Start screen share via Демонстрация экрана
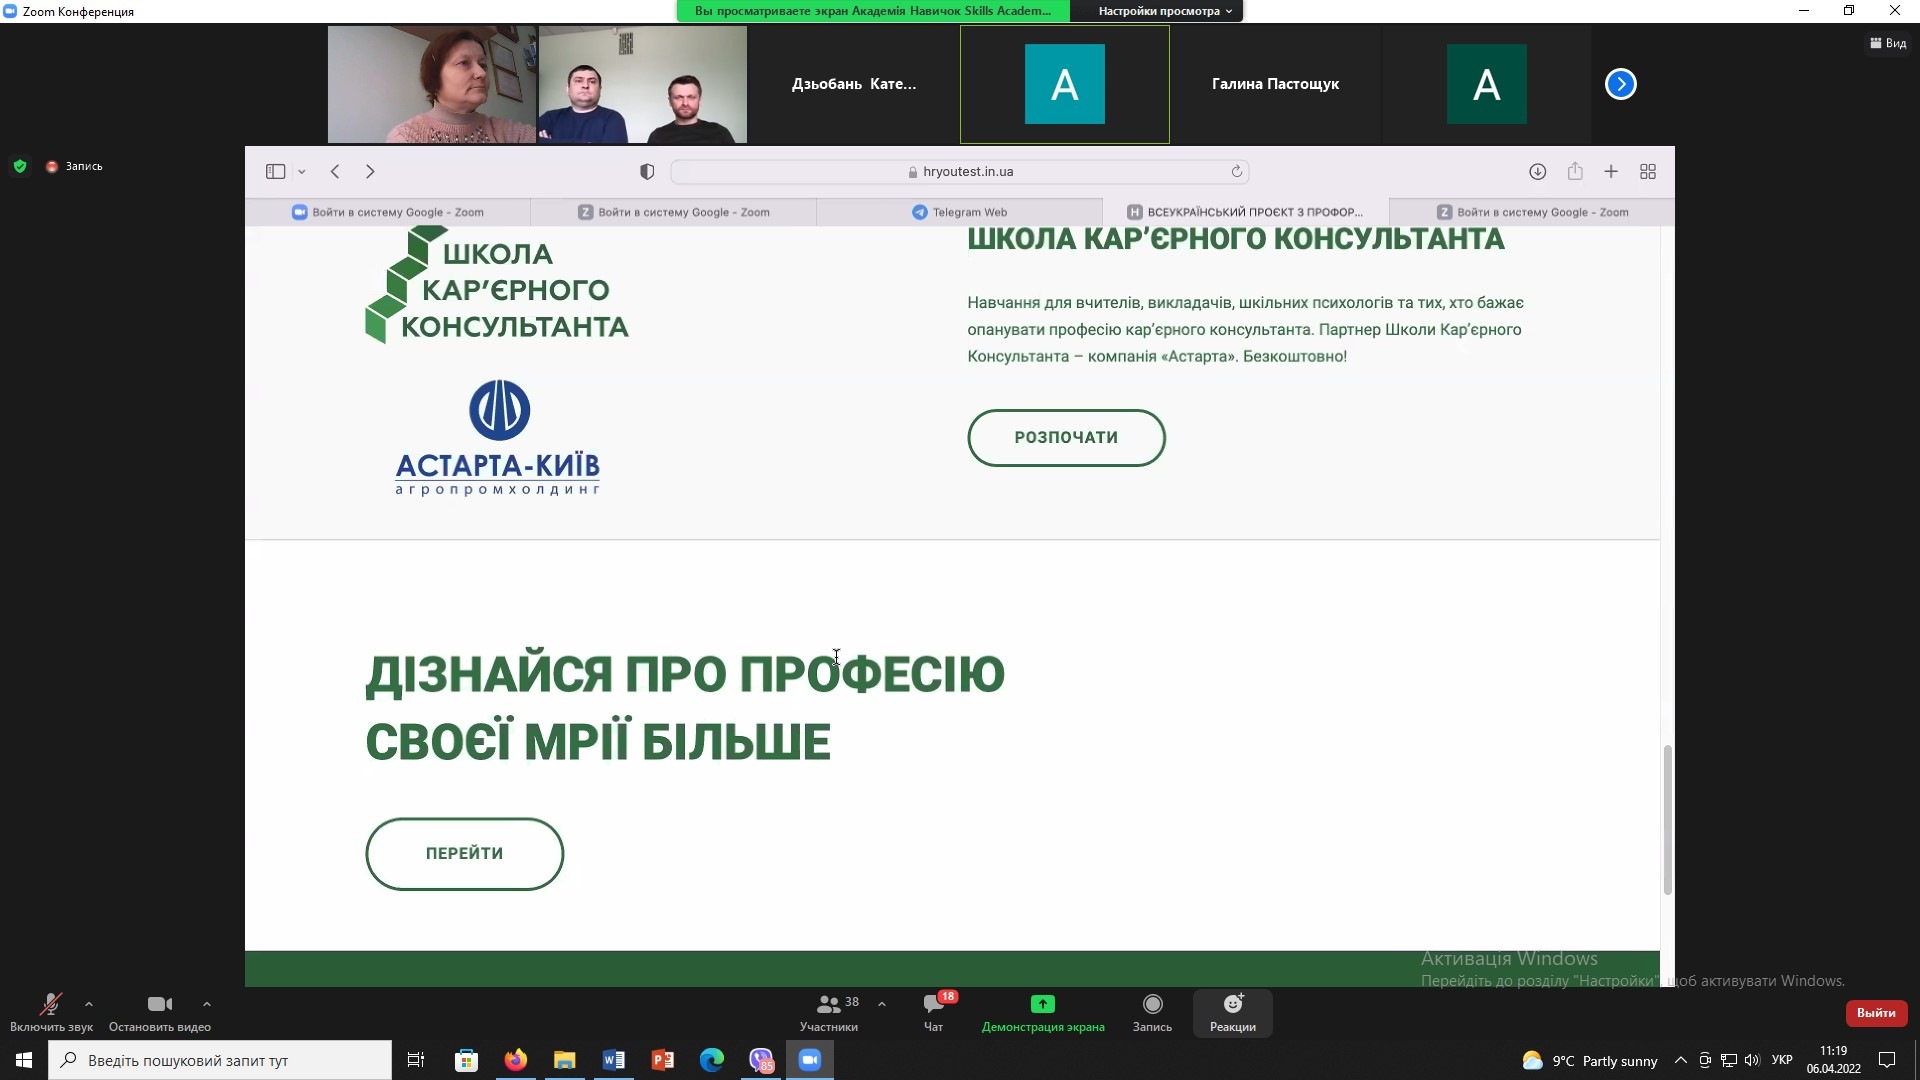Screen dimensions: 1920x1080 click(x=1042, y=1004)
